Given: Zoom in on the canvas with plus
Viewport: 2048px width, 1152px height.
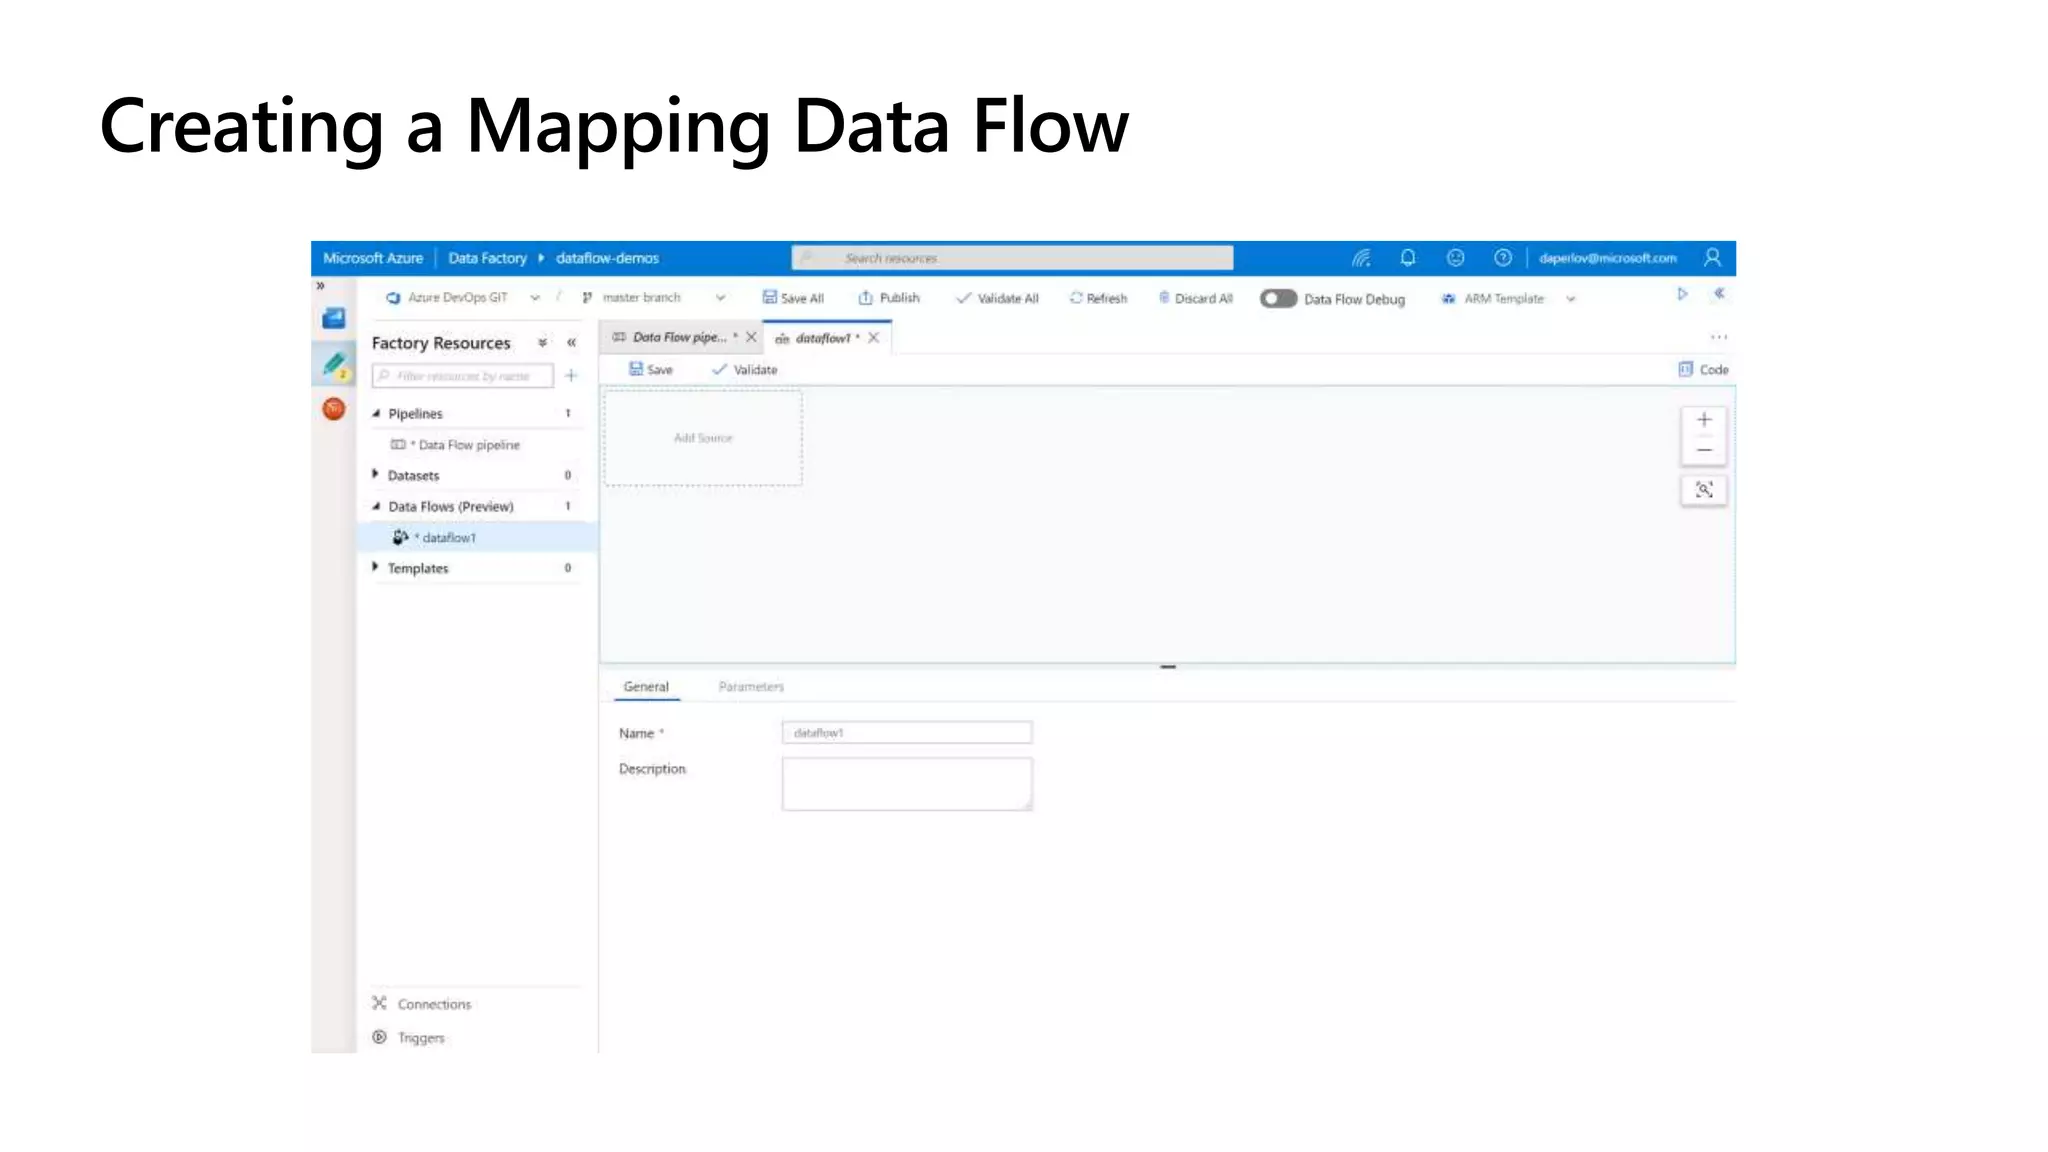Looking at the screenshot, I should pyautogui.click(x=1704, y=420).
